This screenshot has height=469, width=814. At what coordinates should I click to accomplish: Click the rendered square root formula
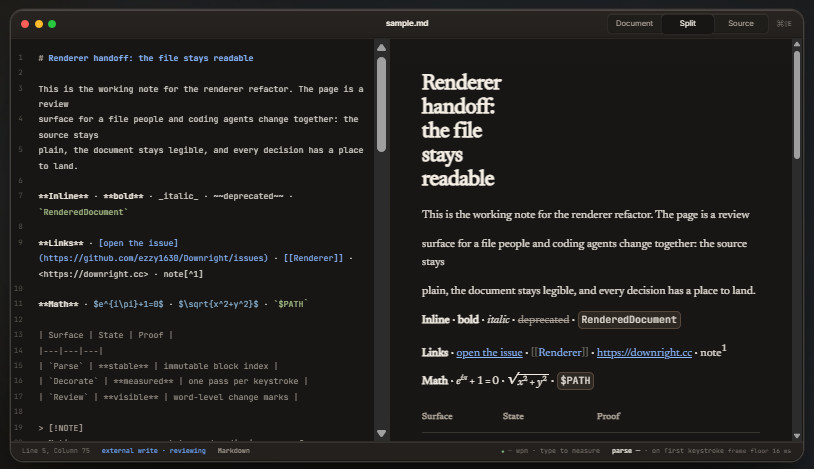527,380
